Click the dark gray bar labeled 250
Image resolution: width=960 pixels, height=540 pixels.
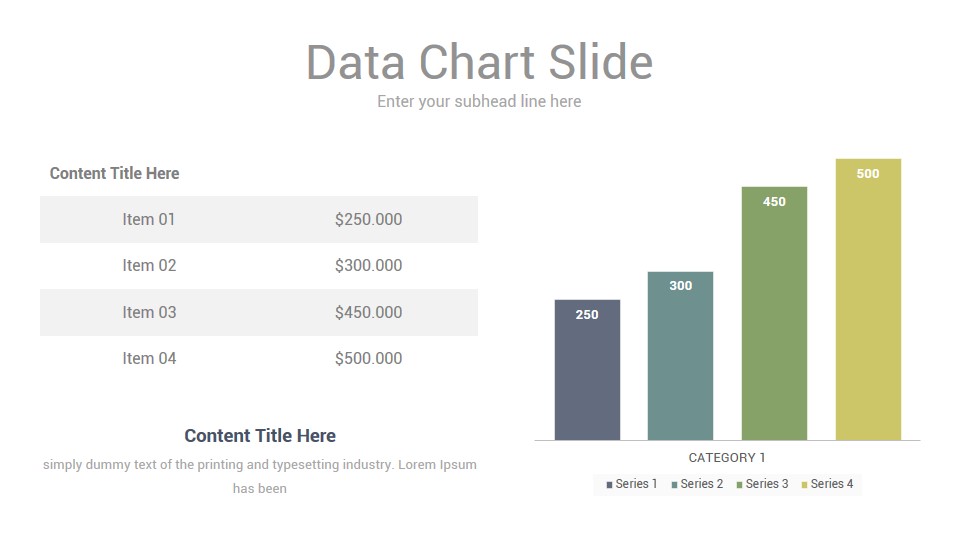point(587,370)
